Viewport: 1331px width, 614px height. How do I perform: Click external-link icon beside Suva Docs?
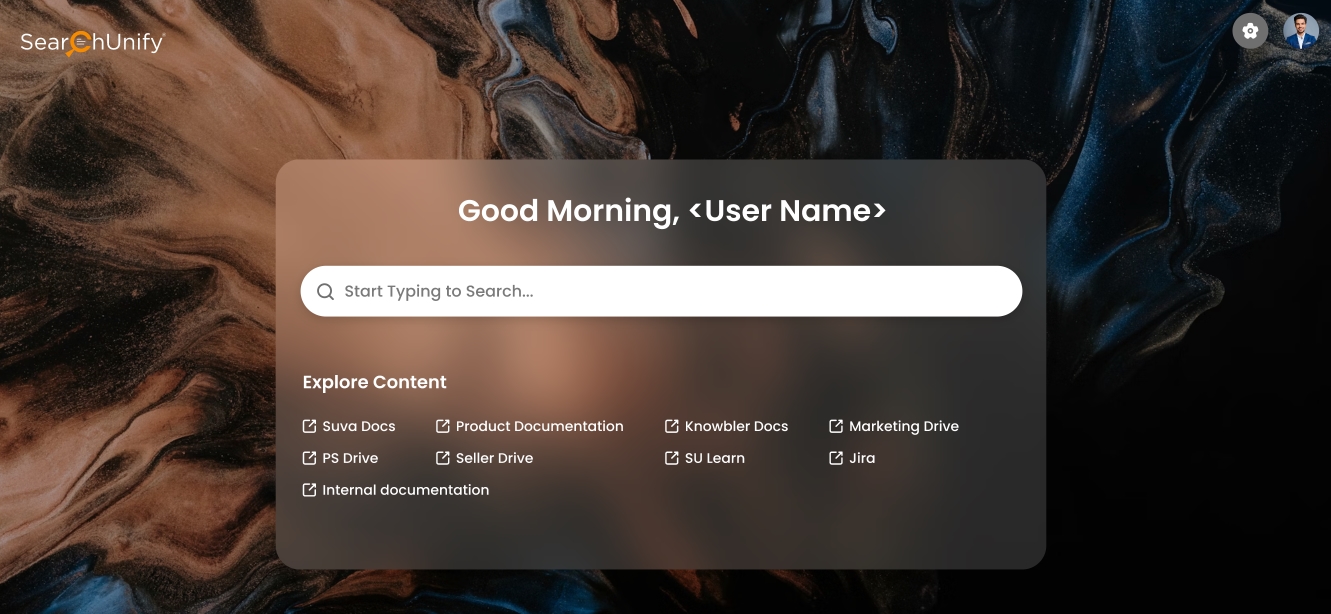(x=310, y=427)
